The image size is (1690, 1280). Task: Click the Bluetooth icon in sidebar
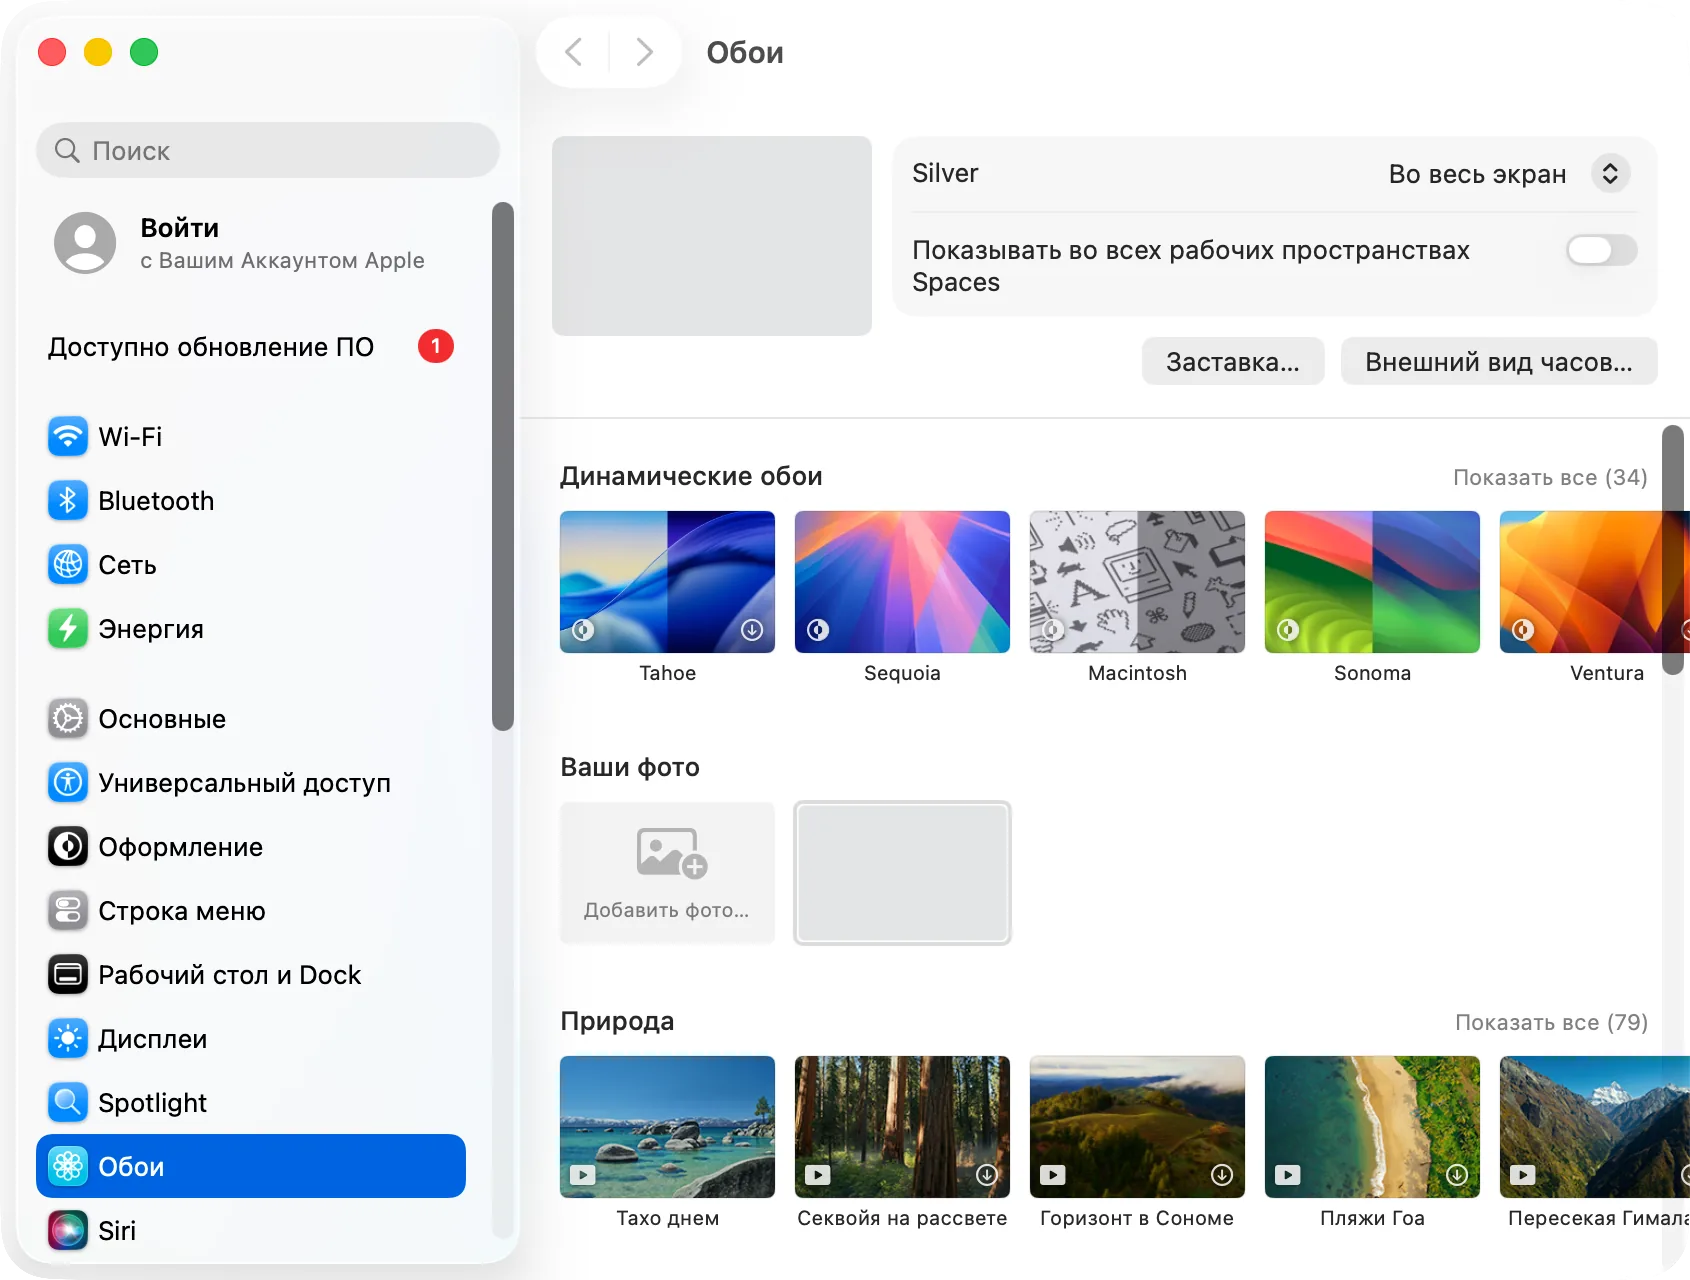(68, 501)
